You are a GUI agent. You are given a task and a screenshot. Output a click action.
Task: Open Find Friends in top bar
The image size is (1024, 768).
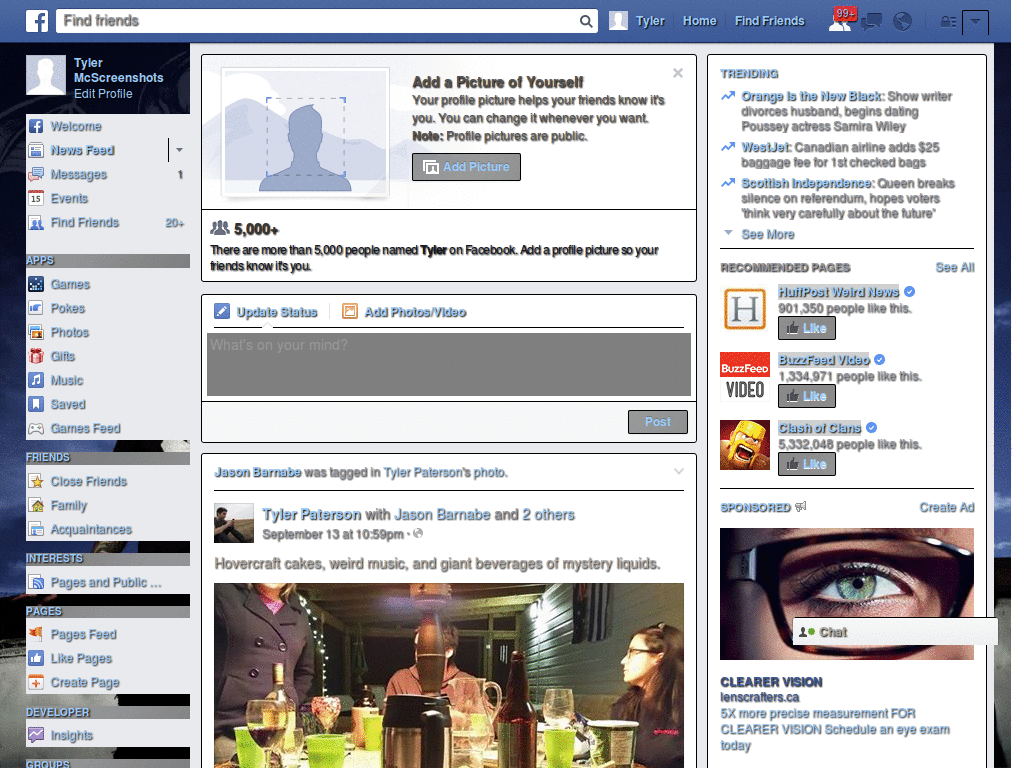click(769, 21)
